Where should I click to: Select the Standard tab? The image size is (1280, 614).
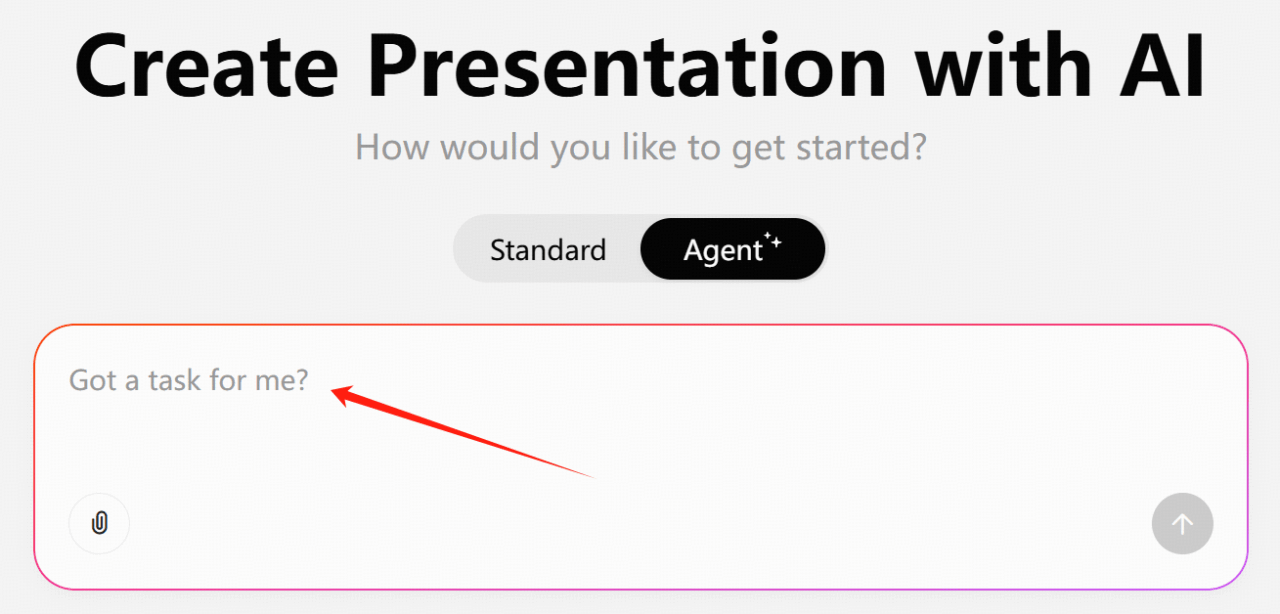pyautogui.click(x=547, y=249)
